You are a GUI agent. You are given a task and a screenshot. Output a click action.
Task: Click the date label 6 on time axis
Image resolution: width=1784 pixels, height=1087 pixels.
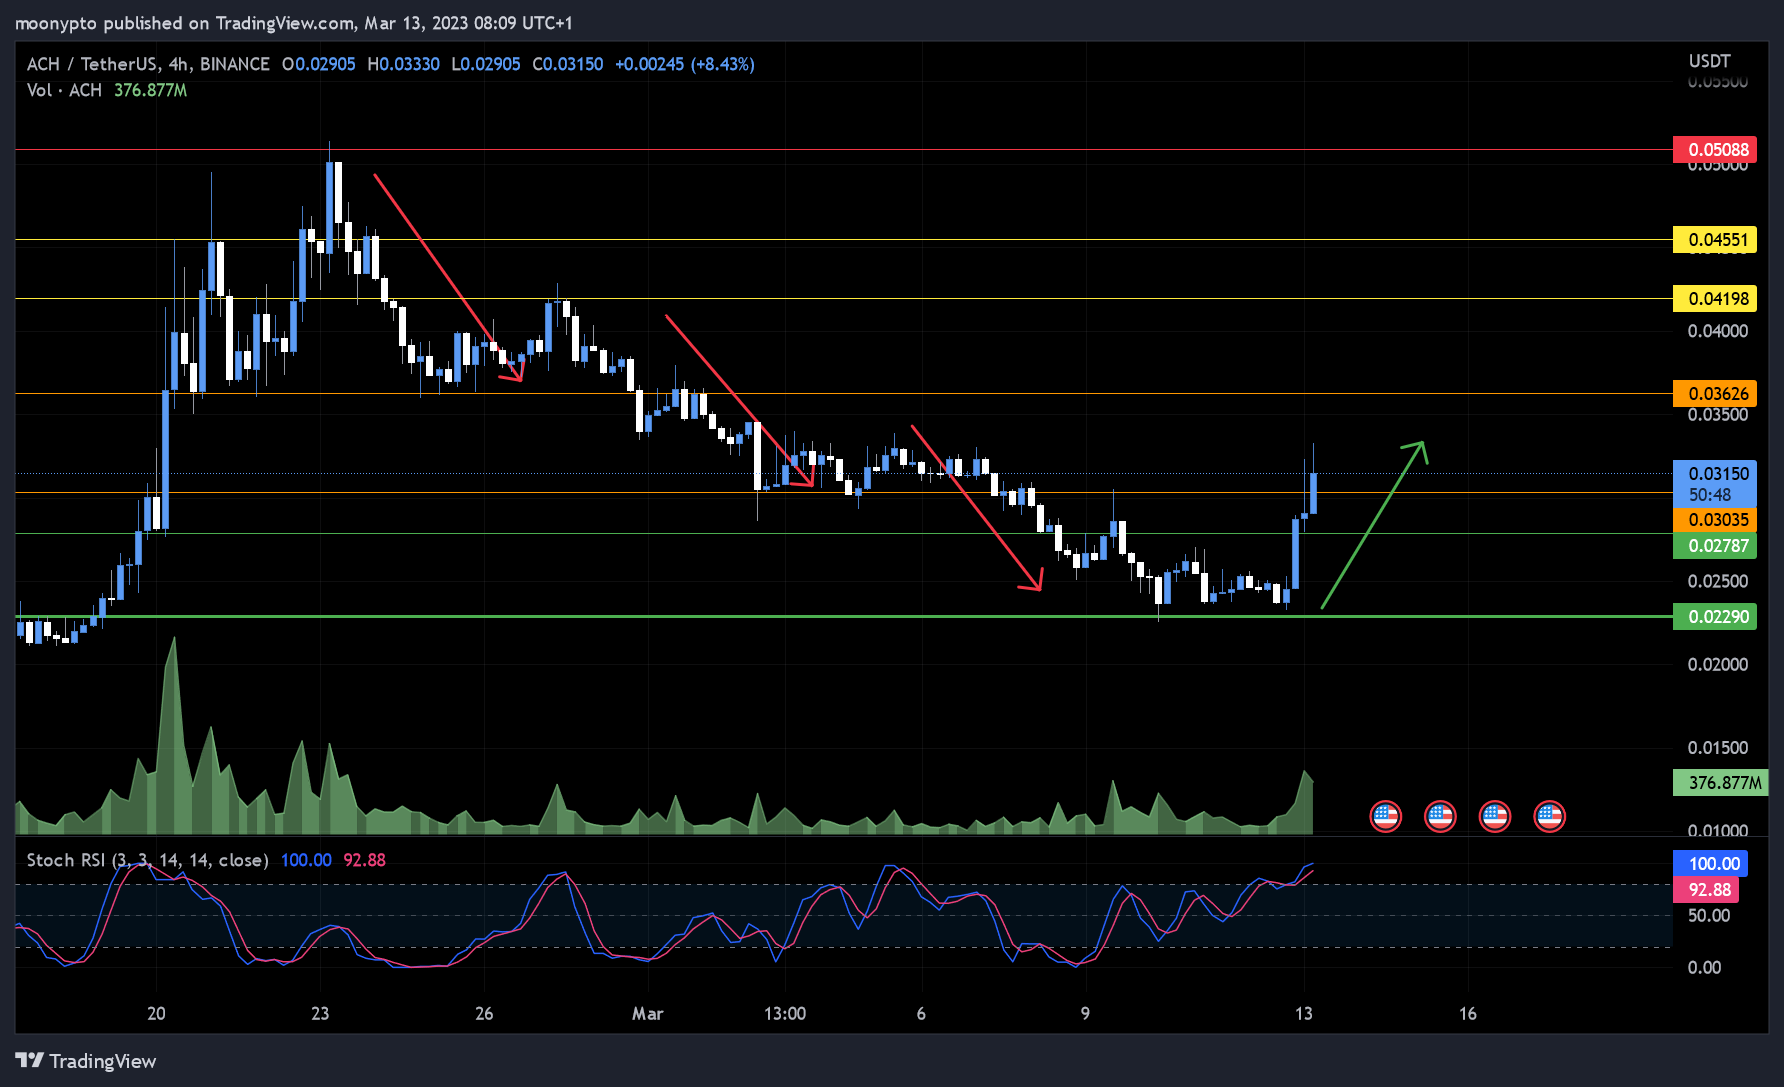[x=921, y=1014]
